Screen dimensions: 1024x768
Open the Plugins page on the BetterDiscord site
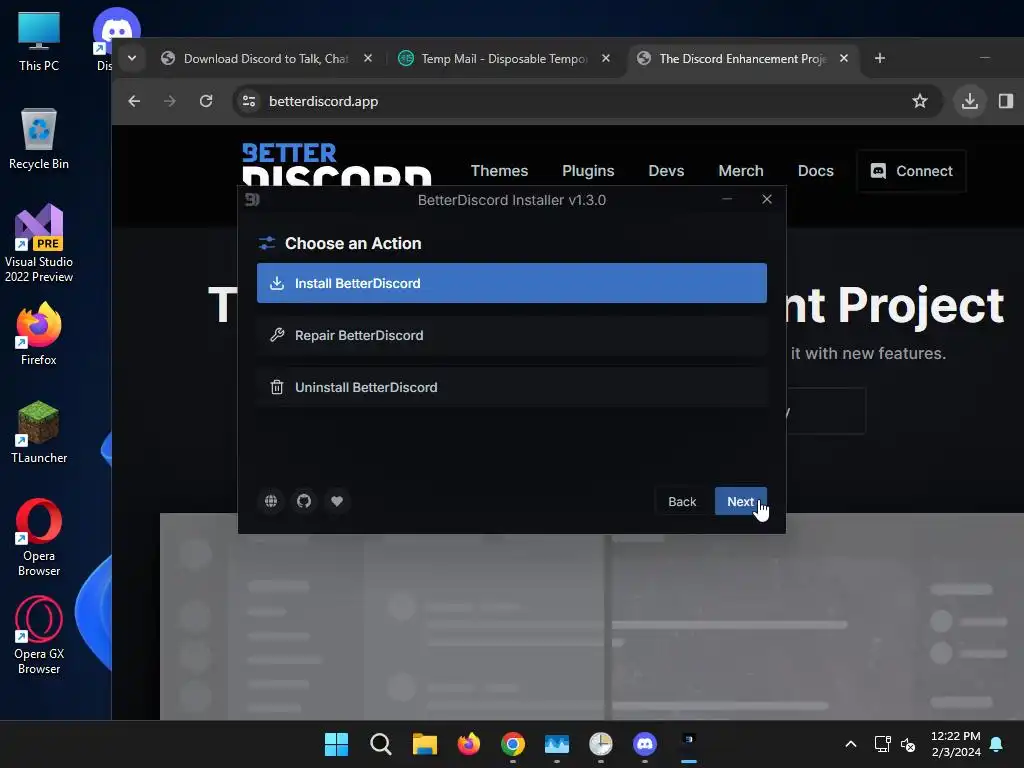pyautogui.click(x=588, y=170)
